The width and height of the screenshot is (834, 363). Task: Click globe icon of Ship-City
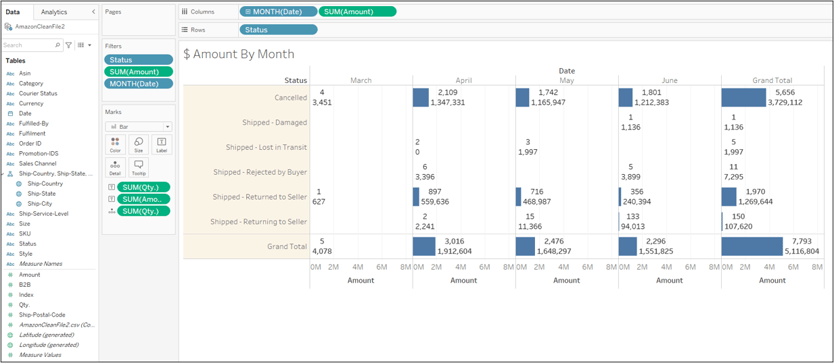point(19,204)
